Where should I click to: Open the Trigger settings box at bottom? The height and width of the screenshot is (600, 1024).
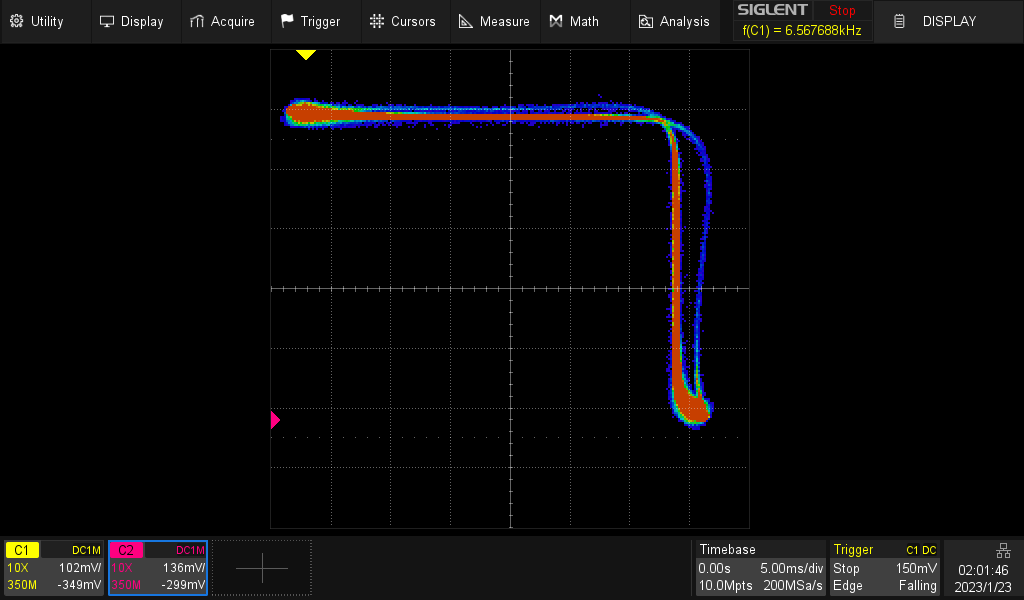[885, 567]
